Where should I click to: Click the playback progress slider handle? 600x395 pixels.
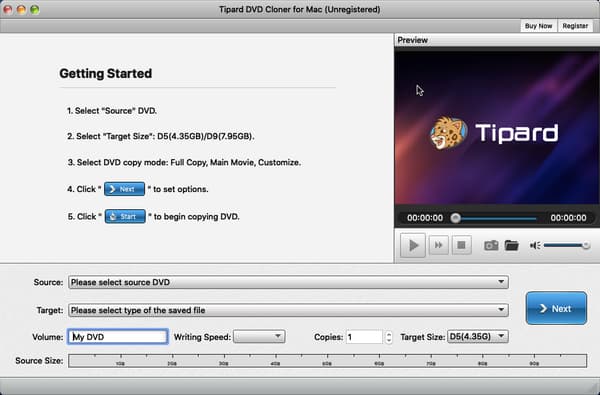[x=455, y=218]
